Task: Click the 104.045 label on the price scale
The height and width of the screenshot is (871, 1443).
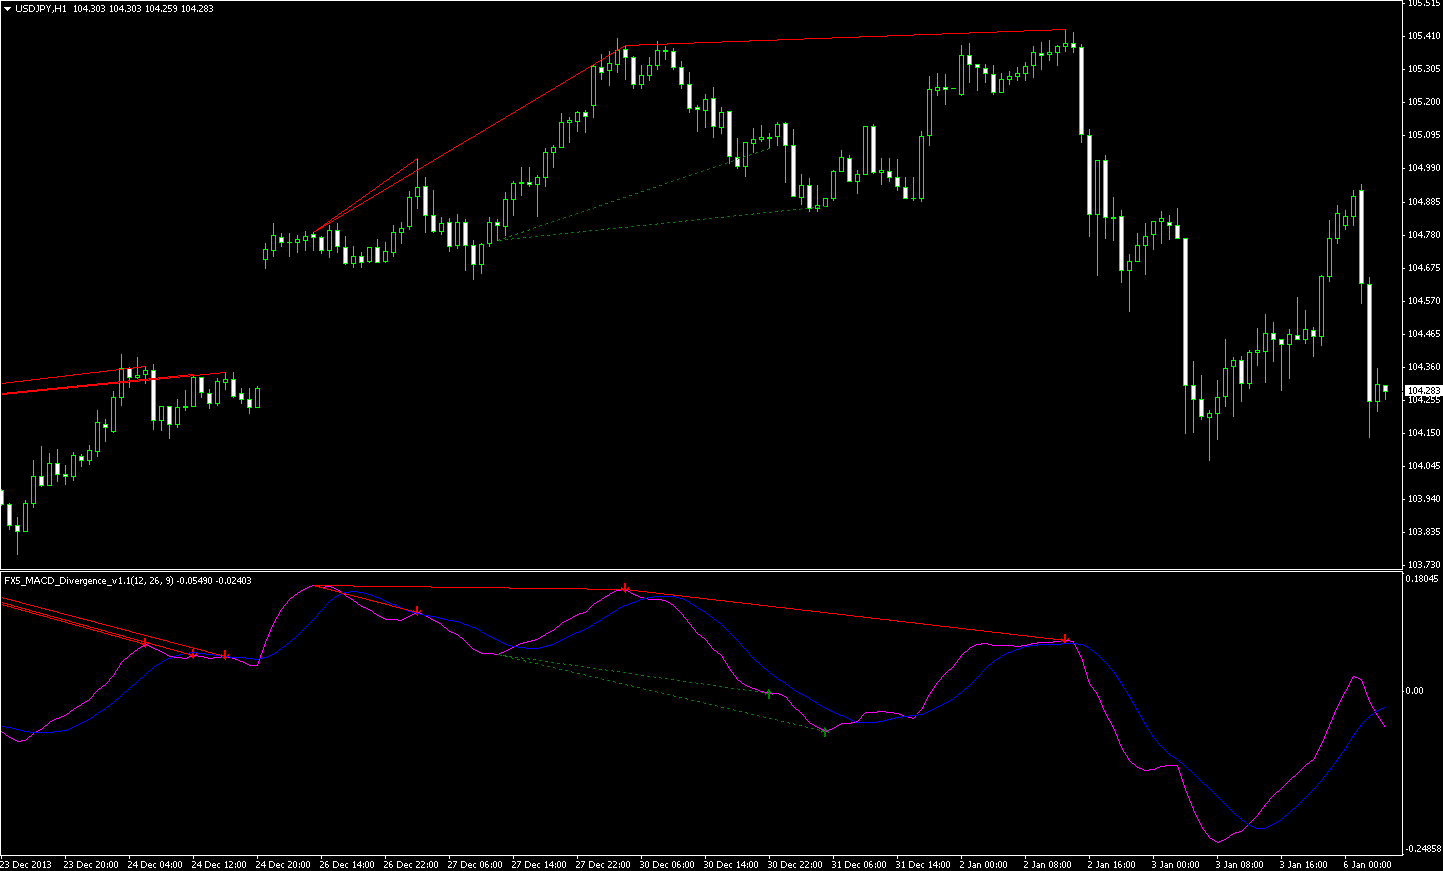Action: coord(1422,466)
